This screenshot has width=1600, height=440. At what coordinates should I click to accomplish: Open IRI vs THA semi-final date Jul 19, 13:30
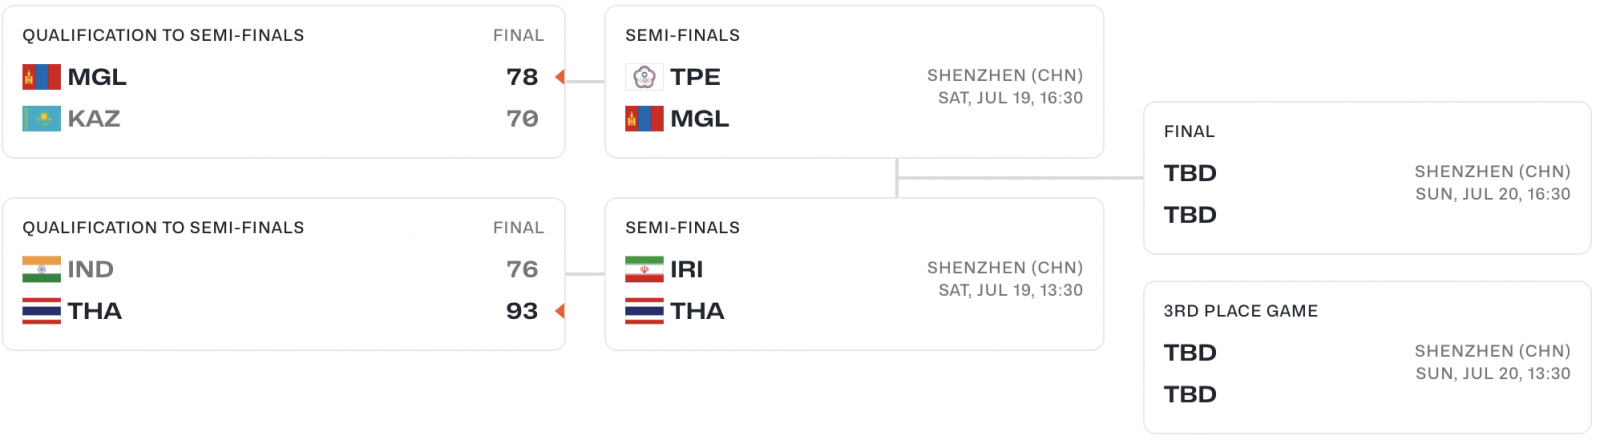click(1010, 290)
